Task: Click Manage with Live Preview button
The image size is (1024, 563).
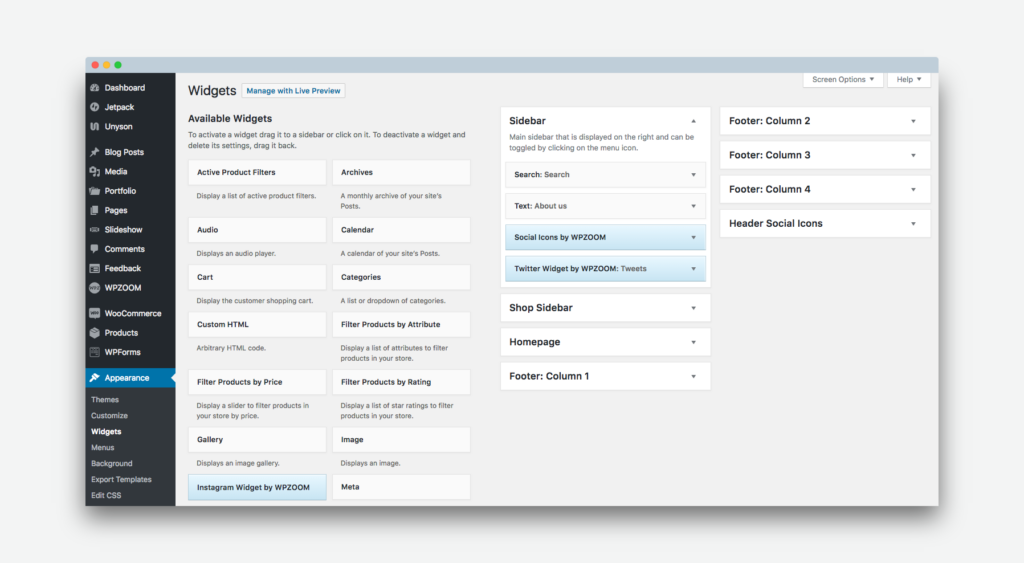Action: tap(293, 91)
